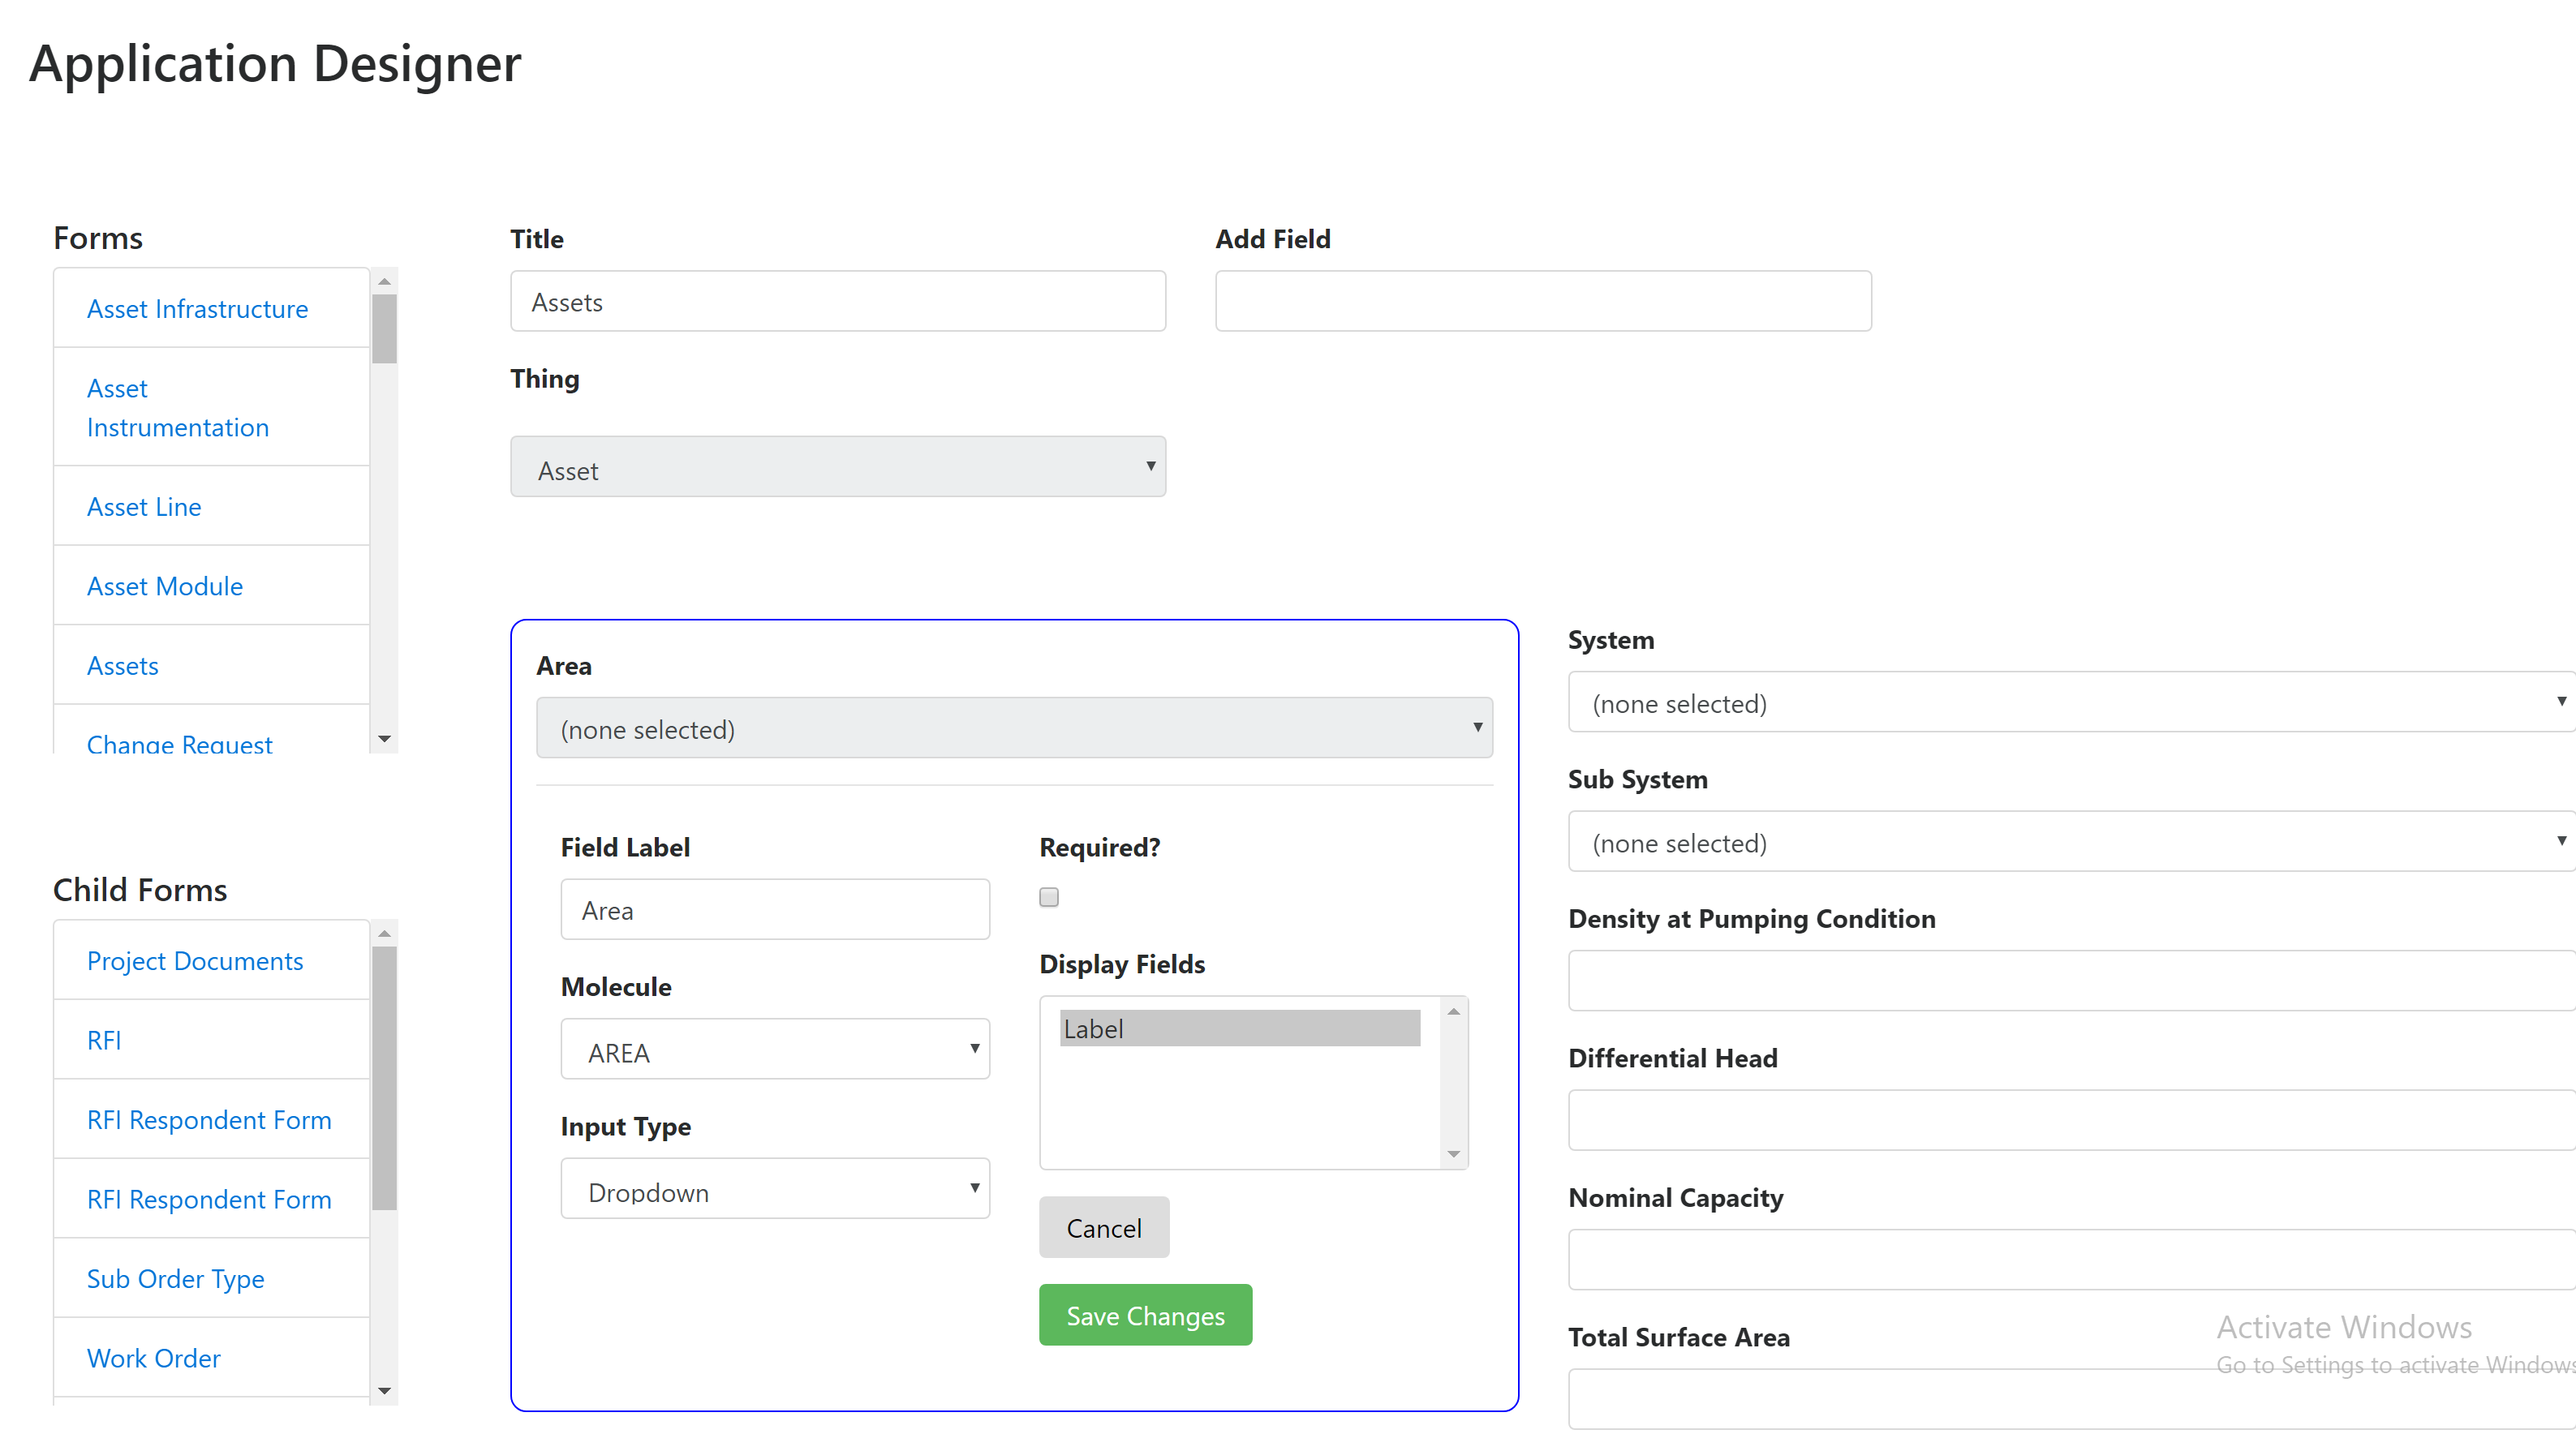
Task: Open the "Asset Module" form
Action: click(x=165, y=586)
